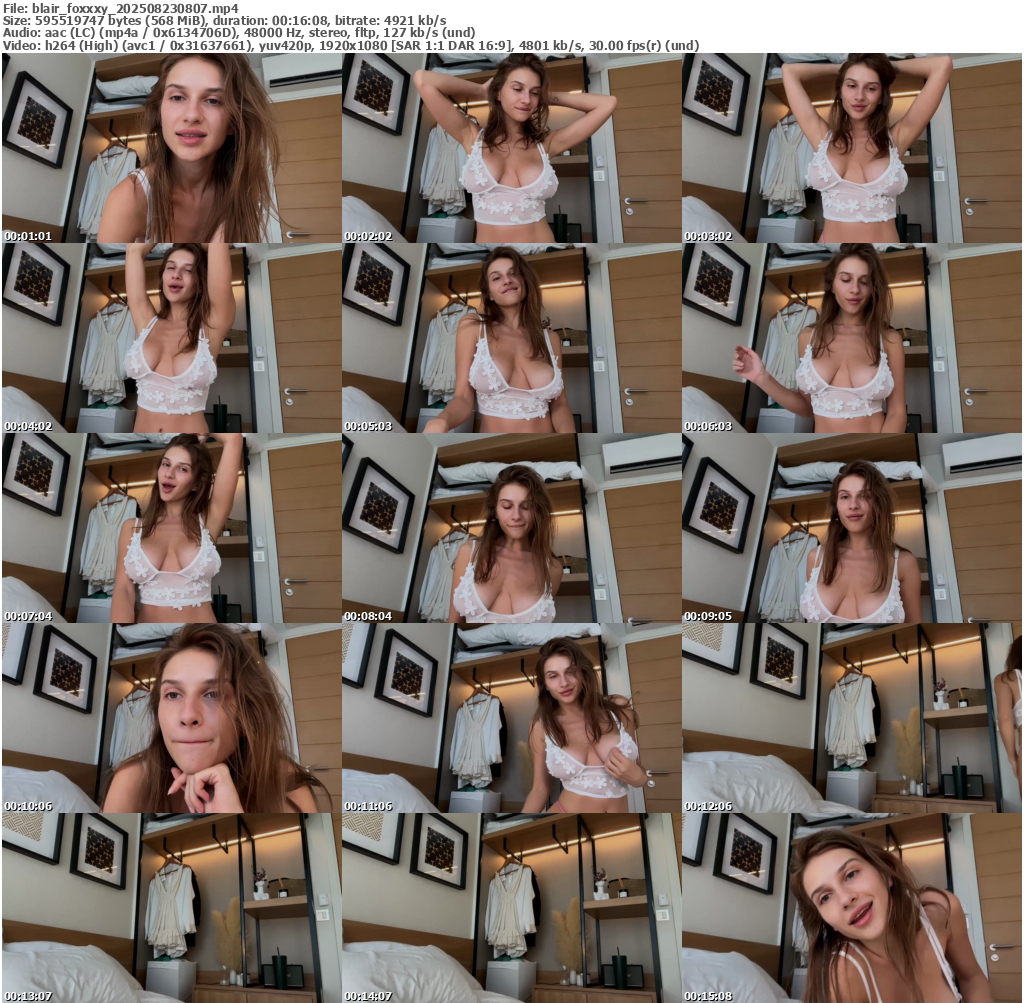Screen dimensions: 1024x1003
Task: Click the frame stamped 00:14:07
Action: click(x=512, y=908)
